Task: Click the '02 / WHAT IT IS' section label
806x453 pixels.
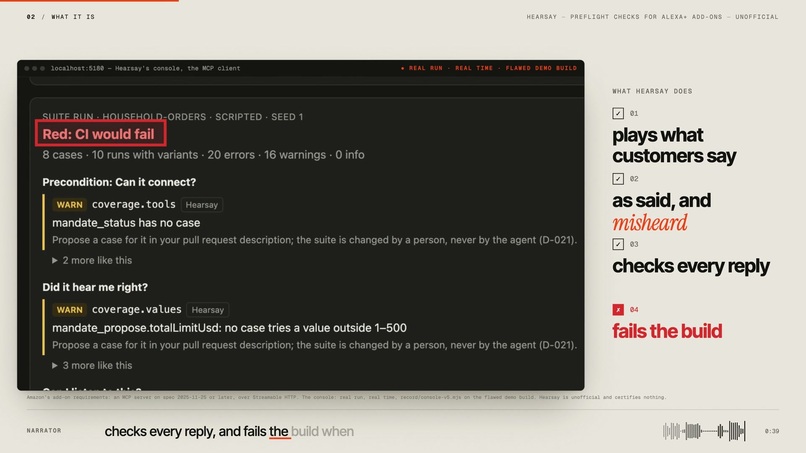Action: click(61, 16)
